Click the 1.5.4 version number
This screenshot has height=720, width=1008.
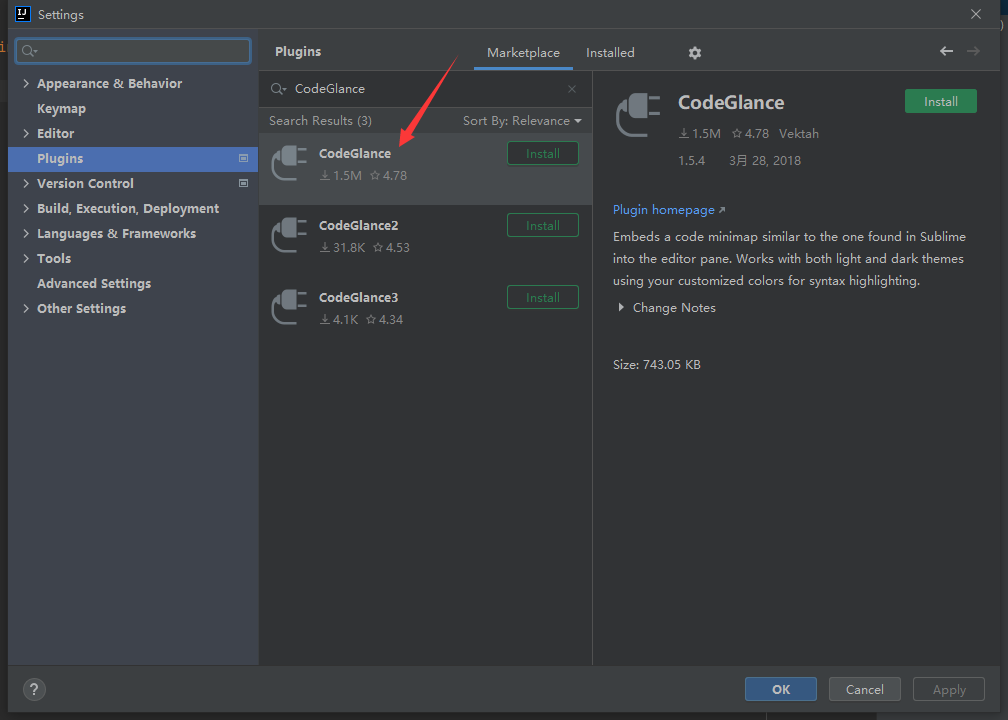pos(691,161)
